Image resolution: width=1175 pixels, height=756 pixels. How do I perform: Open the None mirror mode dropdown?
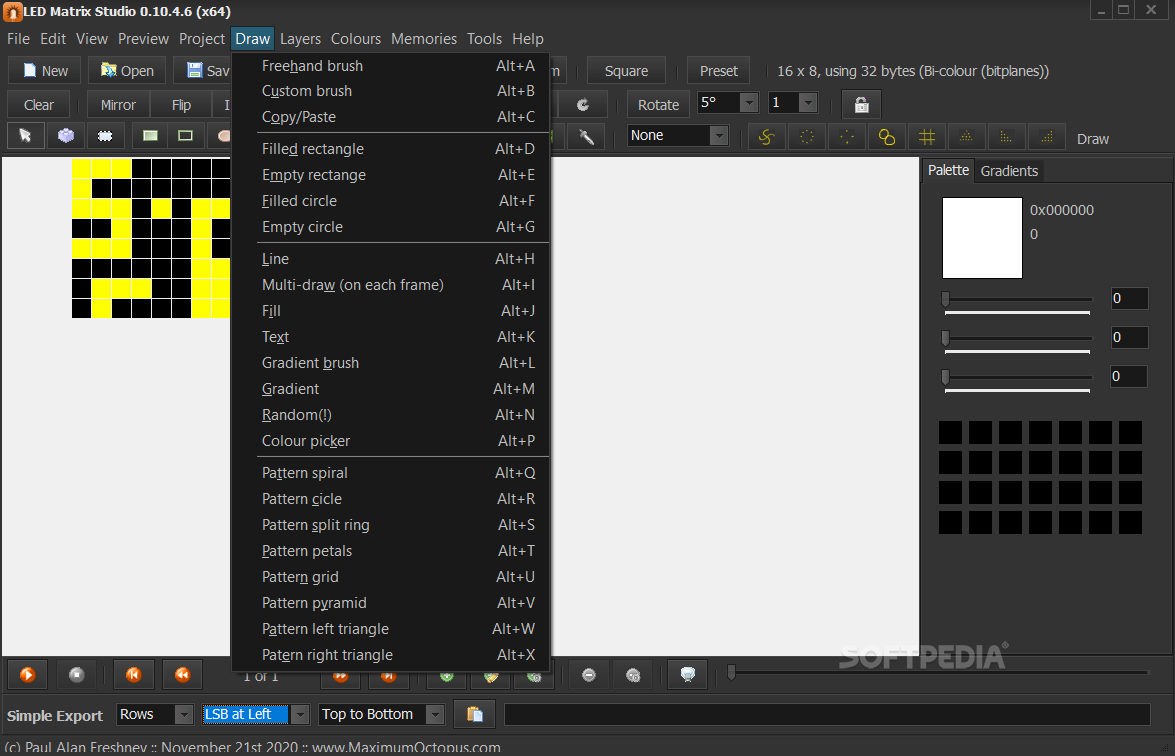pyautogui.click(x=719, y=136)
